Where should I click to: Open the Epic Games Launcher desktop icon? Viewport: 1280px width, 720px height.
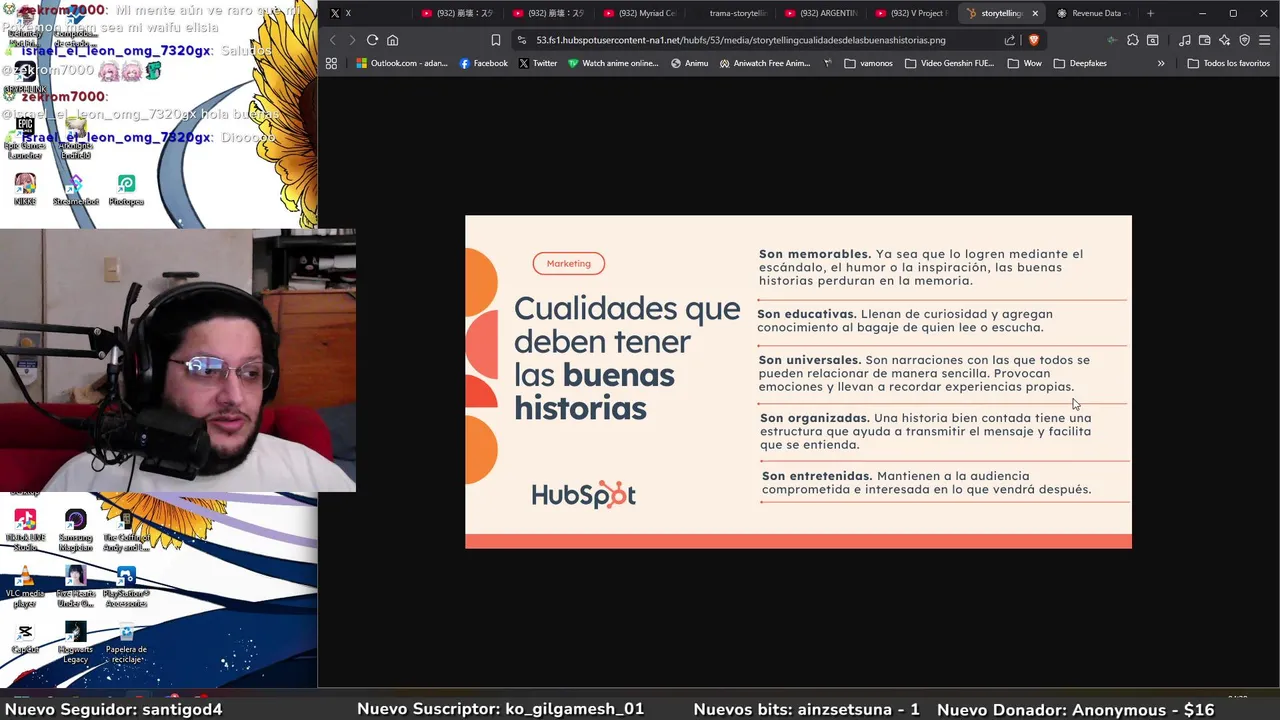pyautogui.click(x=25, y=138)
